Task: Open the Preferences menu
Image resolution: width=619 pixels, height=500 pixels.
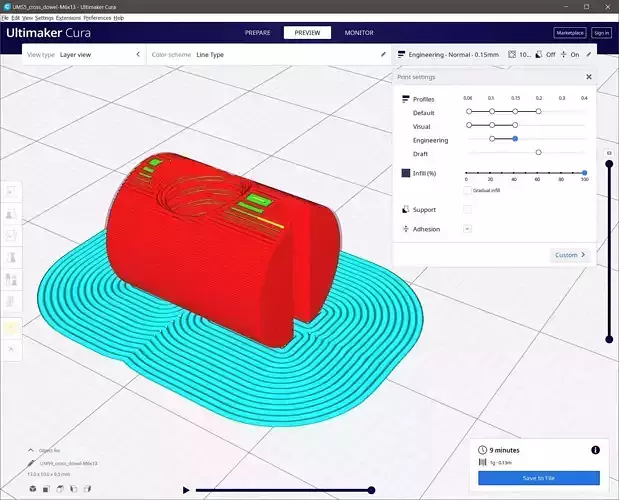Action: click(98, 18)
